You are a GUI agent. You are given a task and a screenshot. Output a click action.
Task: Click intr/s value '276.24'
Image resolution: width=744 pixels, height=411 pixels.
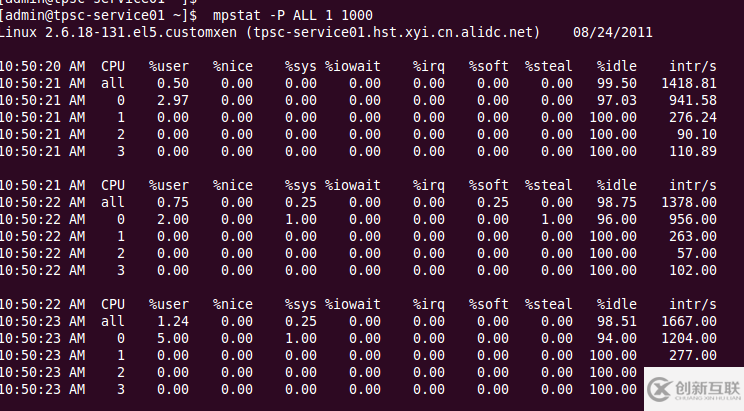point(693,118)
